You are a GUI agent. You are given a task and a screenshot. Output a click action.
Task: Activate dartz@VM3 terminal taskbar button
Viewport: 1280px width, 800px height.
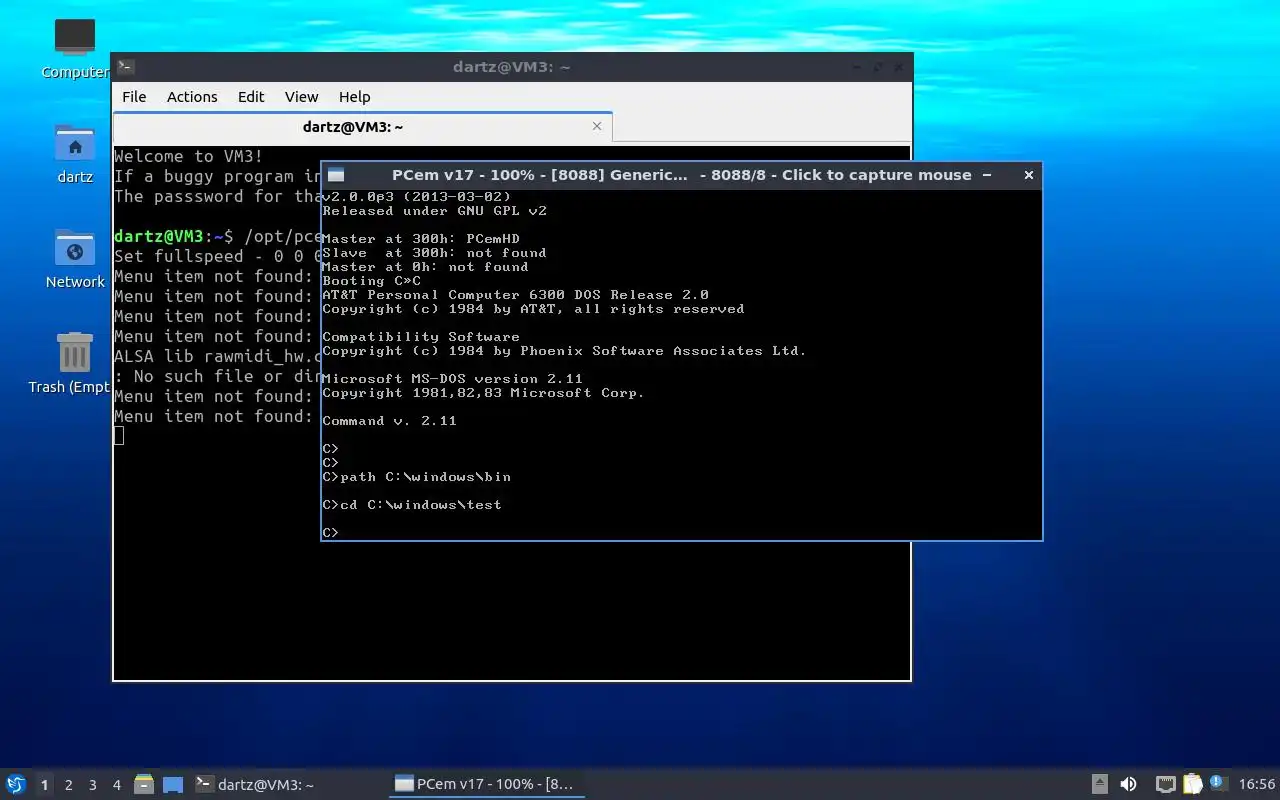coord(287,785)
